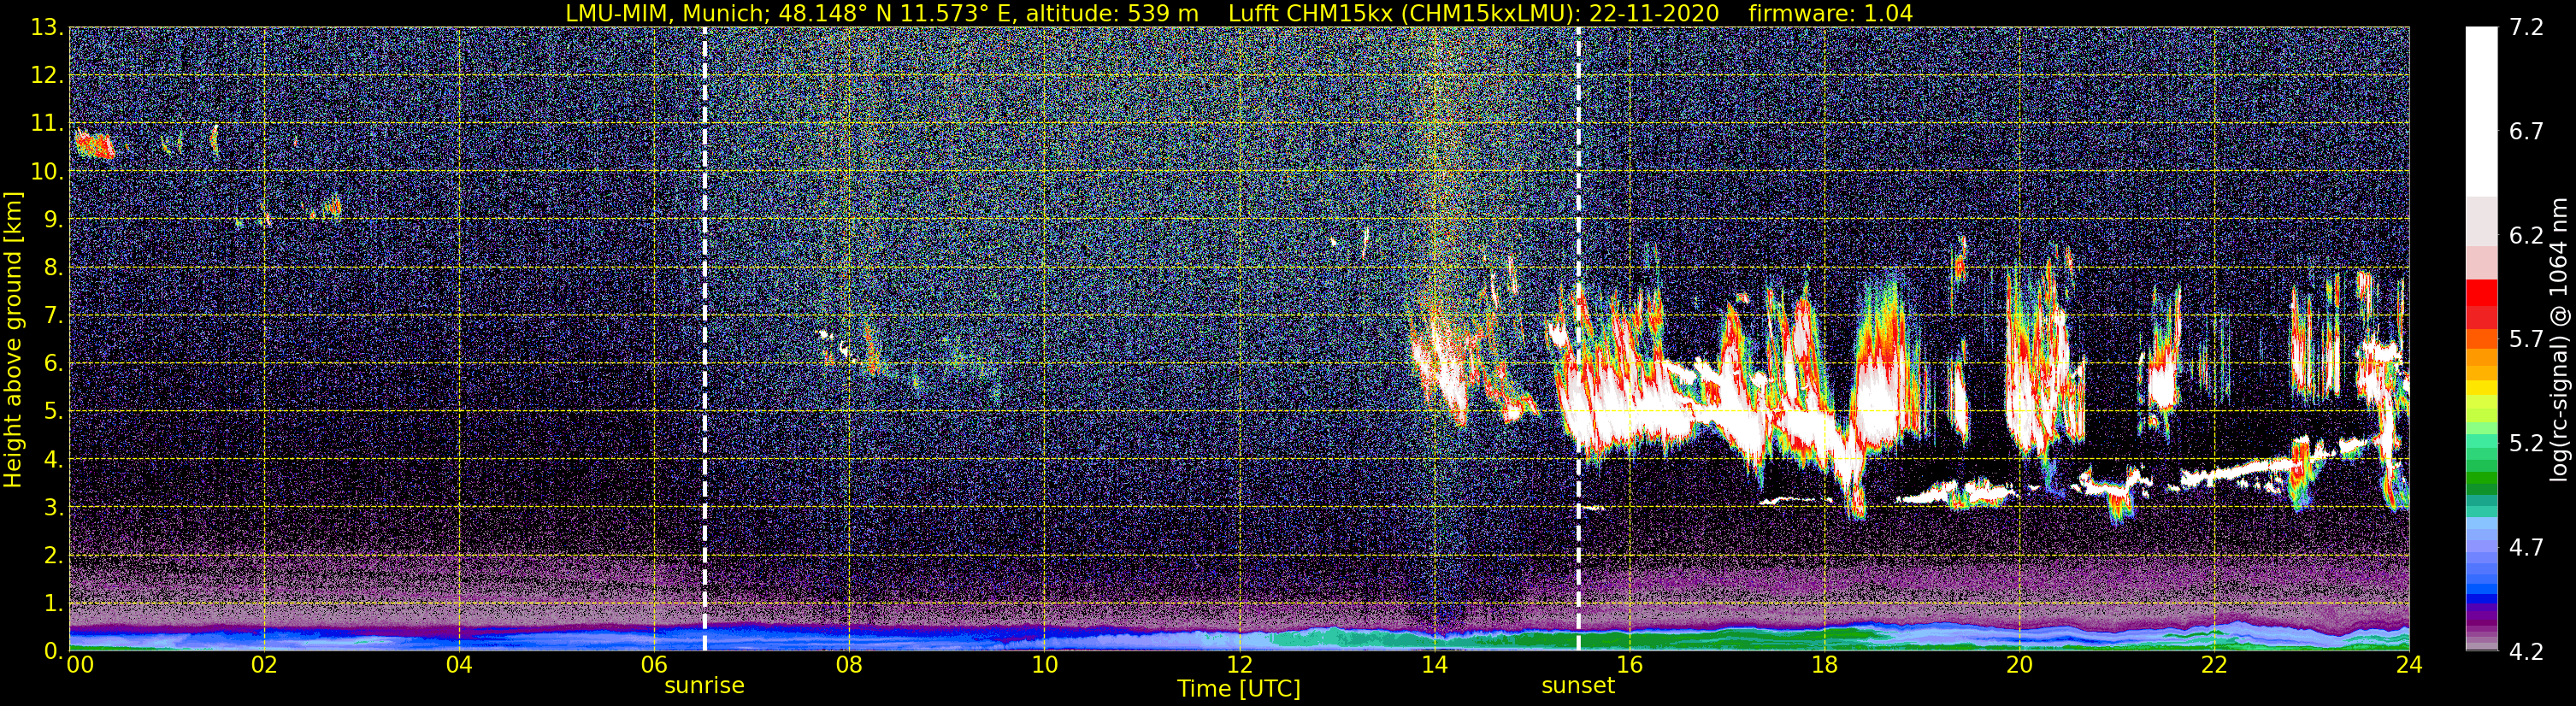This screenshot has width=2576, height=706.
Task: Click the time axis tick label 04
Action: tap(459, 665)
